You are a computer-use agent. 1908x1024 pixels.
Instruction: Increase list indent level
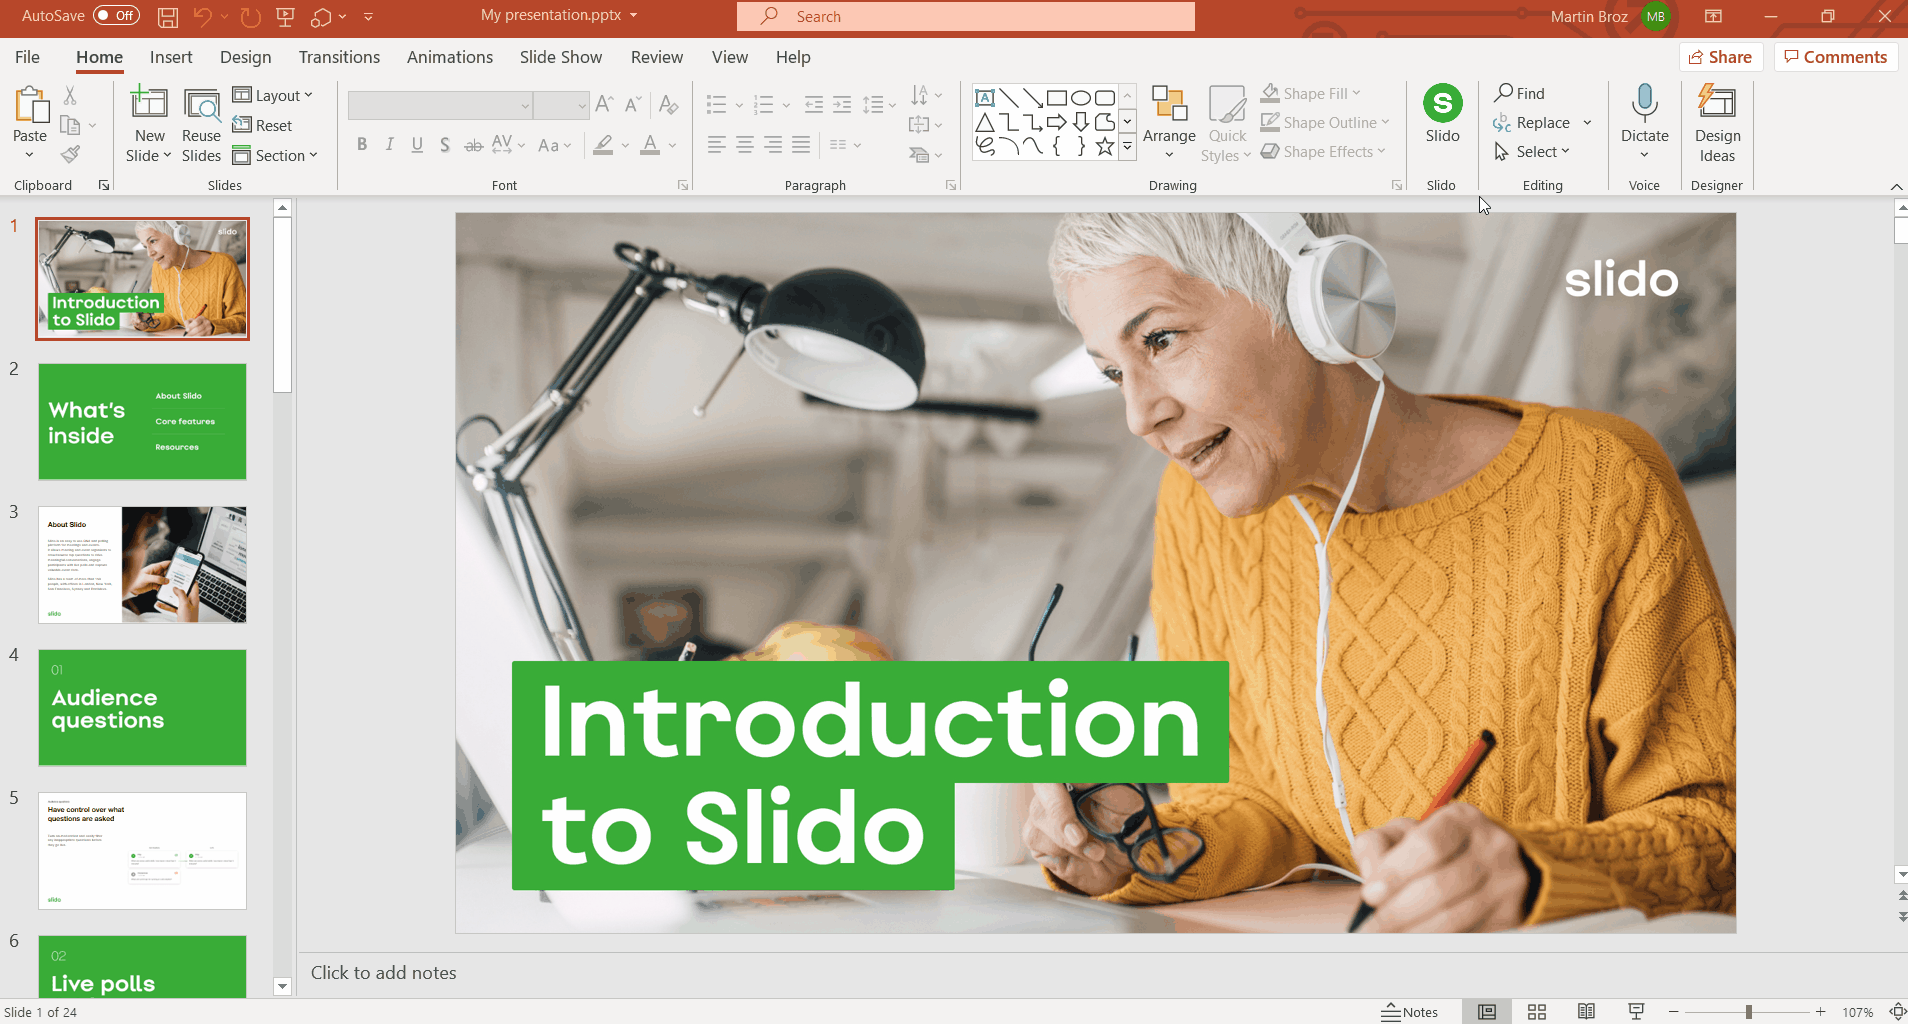coord(843,104)
